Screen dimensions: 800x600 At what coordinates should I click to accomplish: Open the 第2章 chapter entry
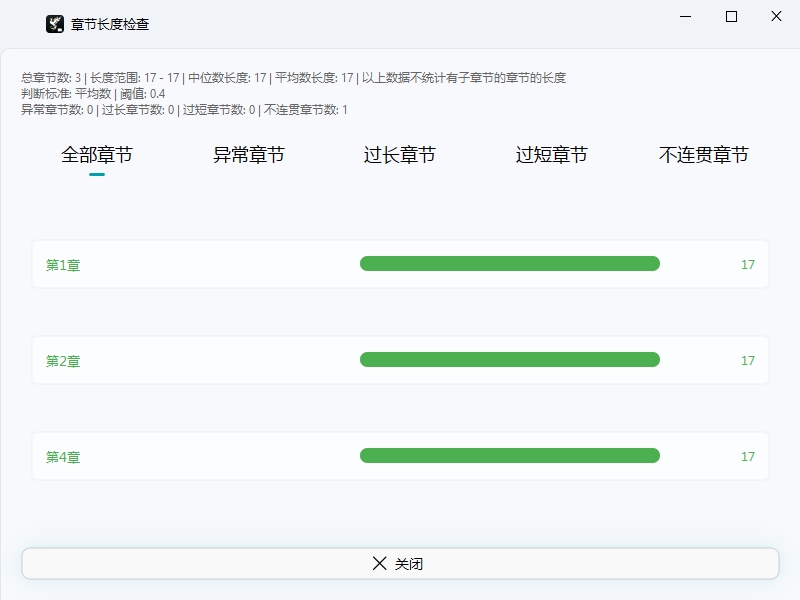point(63,361)
